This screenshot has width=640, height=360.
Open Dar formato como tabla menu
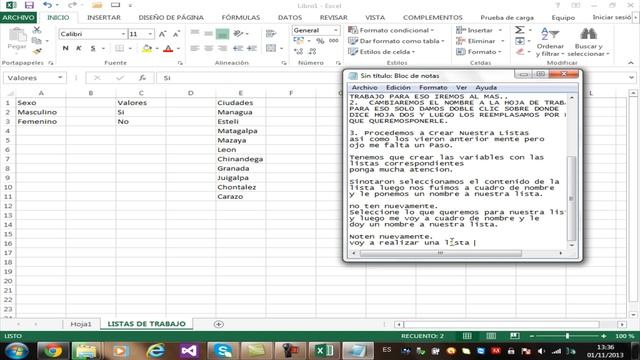396,41
